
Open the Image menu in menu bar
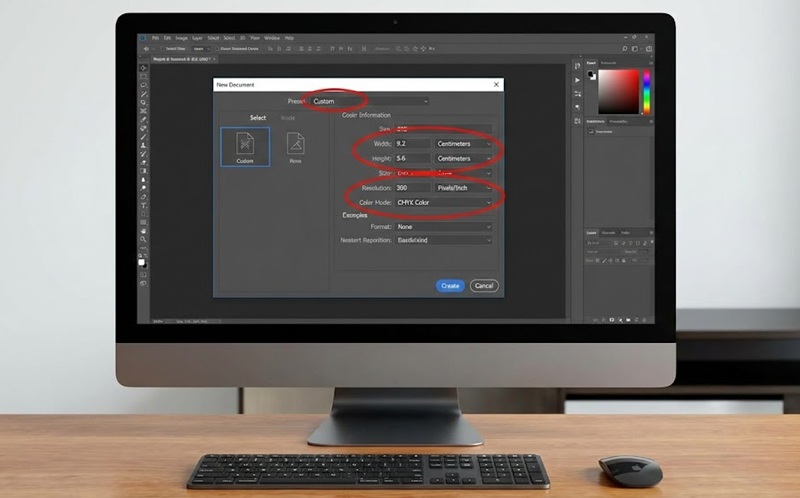click(183, 38)
